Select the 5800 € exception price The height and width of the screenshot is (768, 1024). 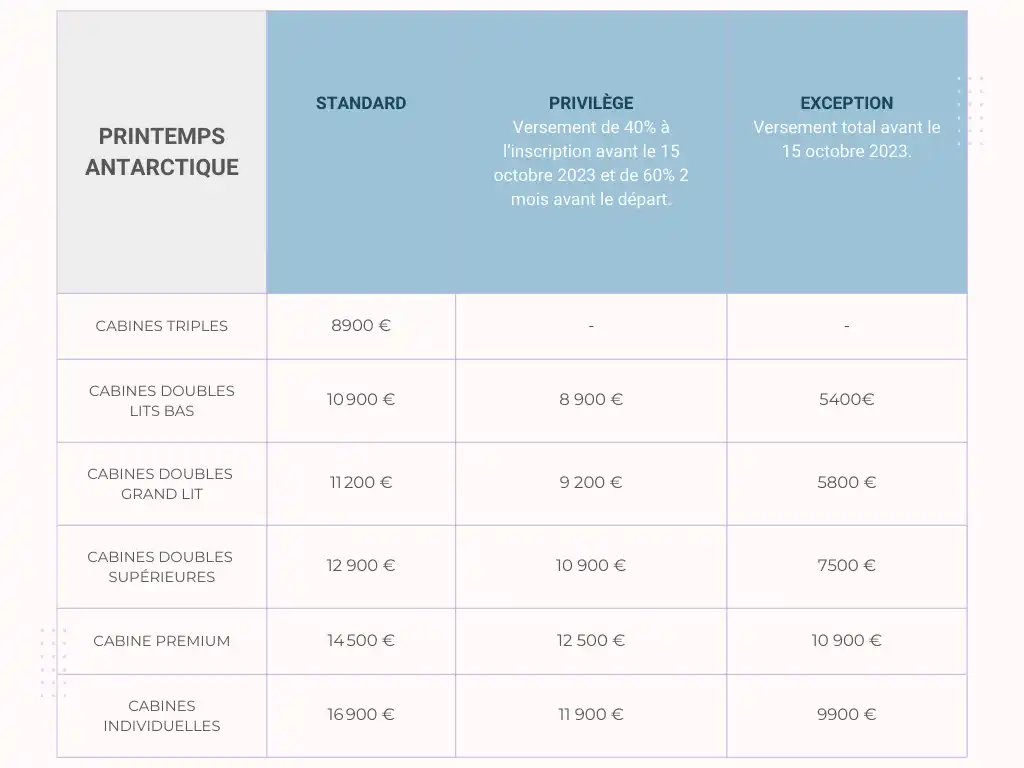pos(846,482)
